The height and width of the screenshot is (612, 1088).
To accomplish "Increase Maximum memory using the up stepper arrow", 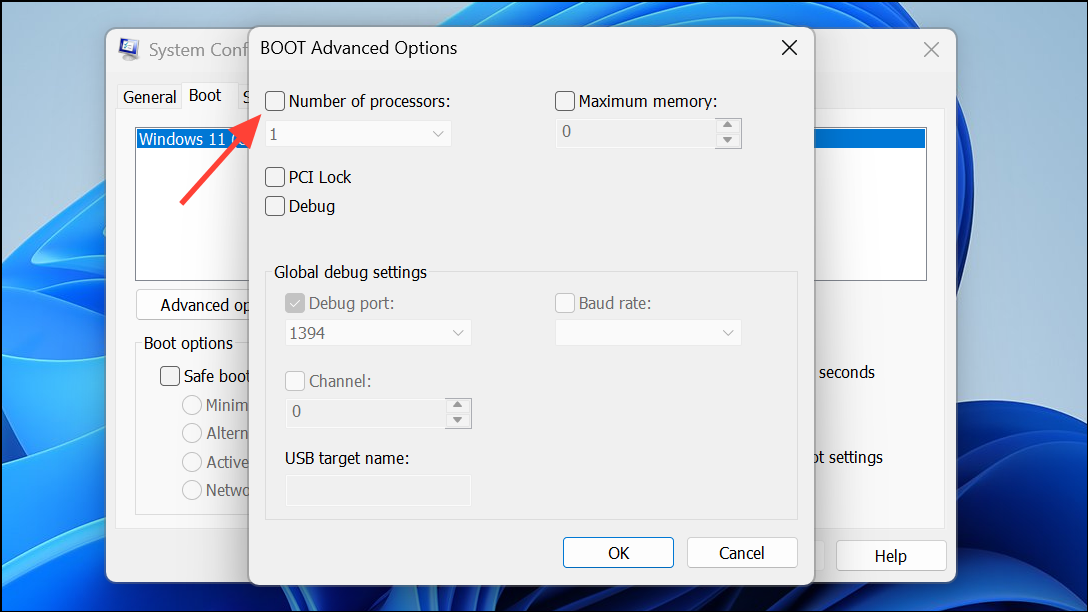I will click(729, 126).
